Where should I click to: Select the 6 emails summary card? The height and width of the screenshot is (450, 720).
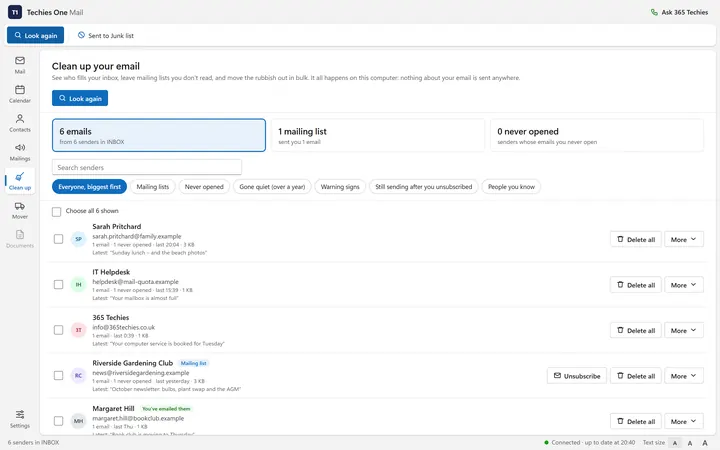pyautogui.click(x=159, y=135)
